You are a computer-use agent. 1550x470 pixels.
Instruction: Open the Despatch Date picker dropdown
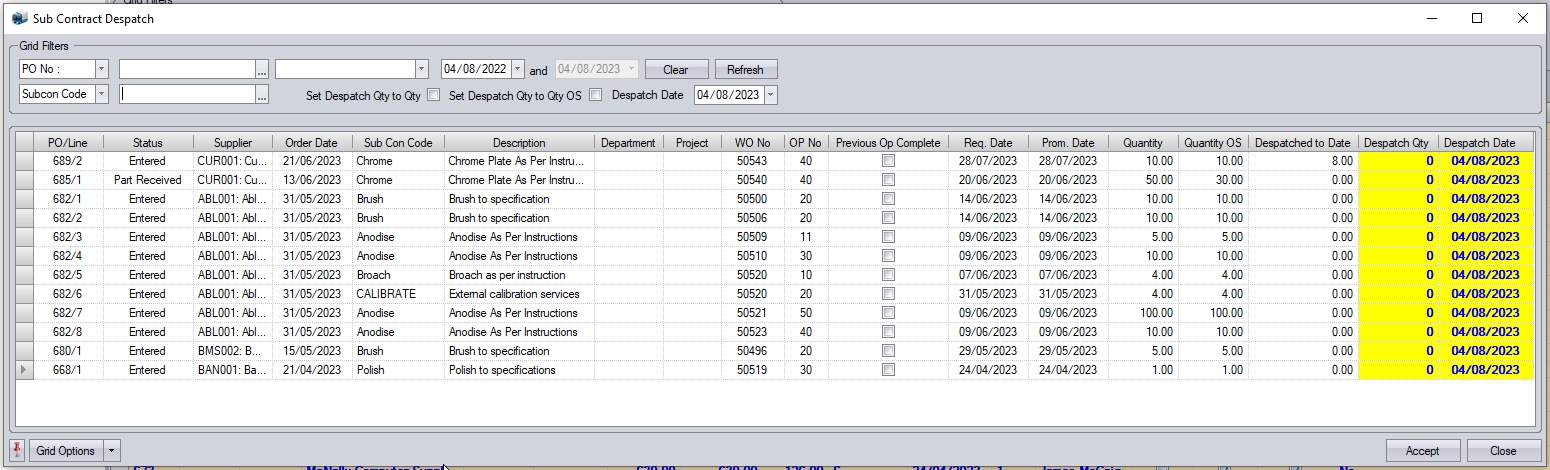pos(770,96)
